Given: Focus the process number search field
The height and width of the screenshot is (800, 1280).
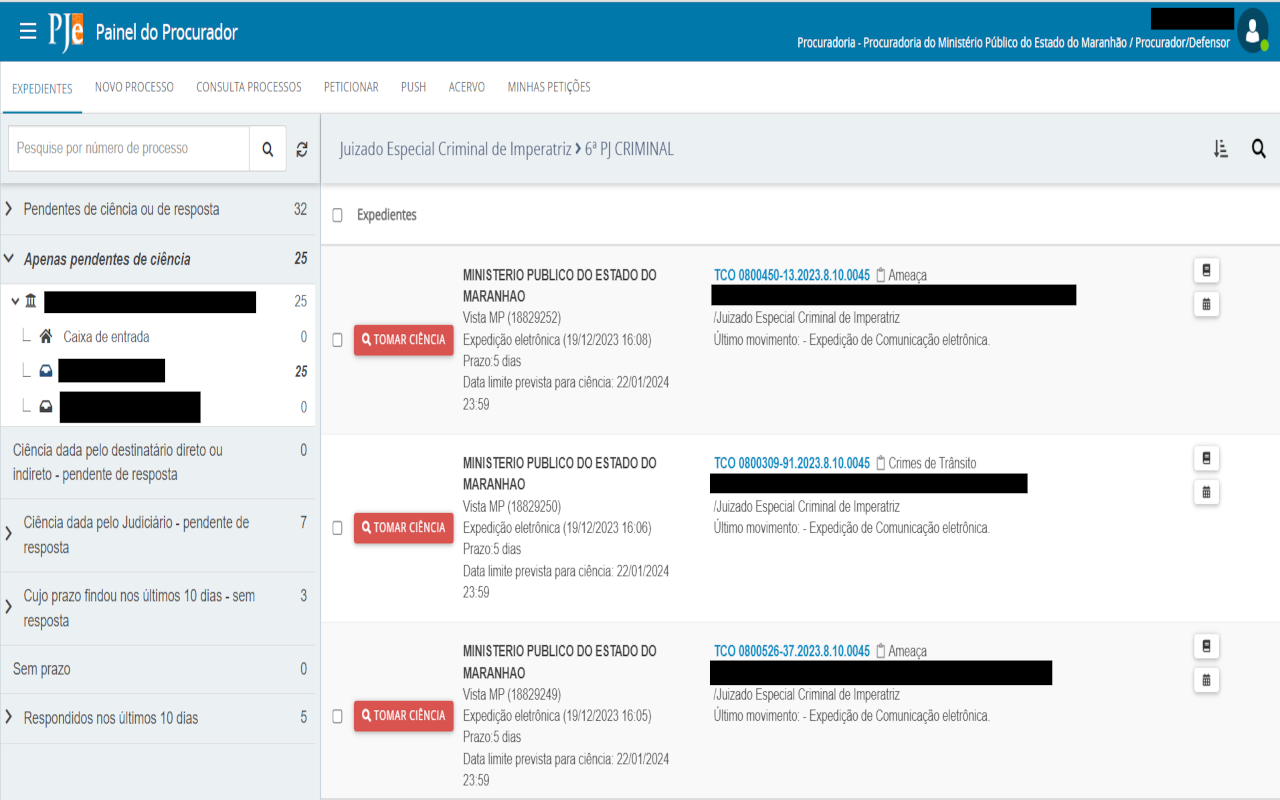Looking at the screenshot, I should point(129,149).
